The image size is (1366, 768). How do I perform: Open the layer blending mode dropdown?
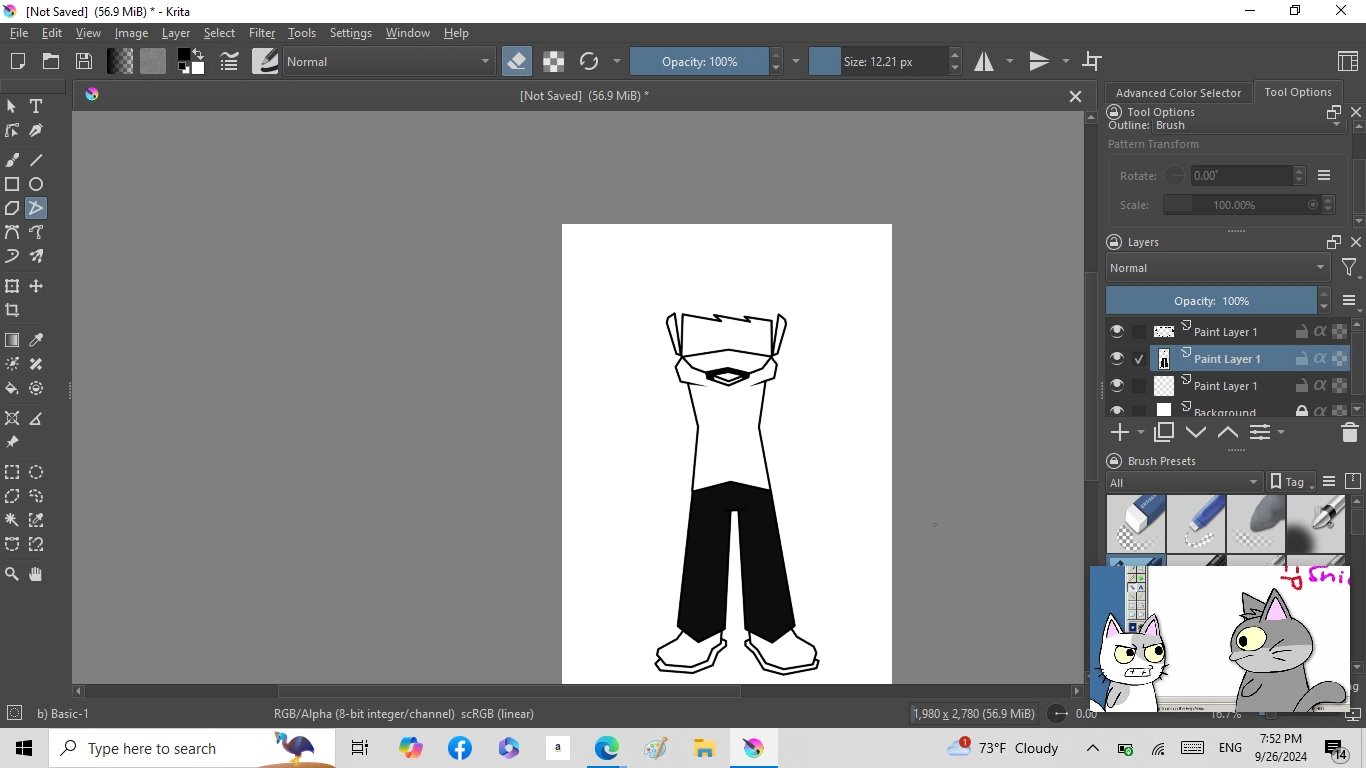1217,268
